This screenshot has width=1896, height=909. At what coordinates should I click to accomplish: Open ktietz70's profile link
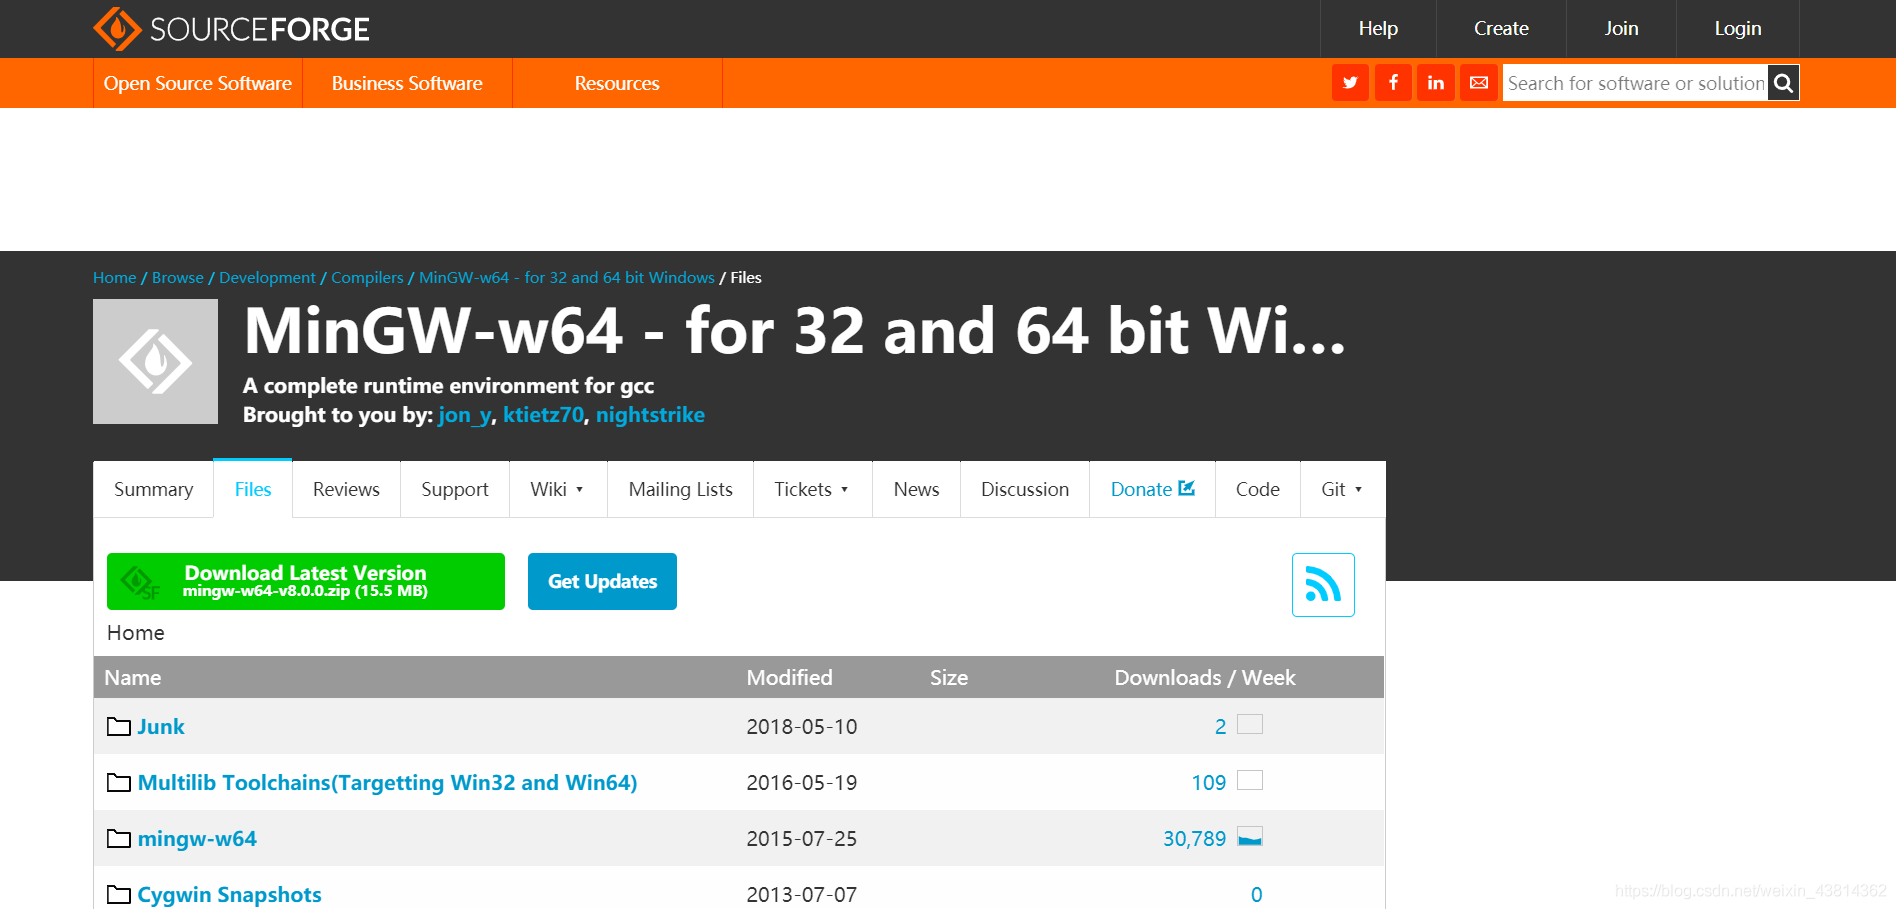543,415
